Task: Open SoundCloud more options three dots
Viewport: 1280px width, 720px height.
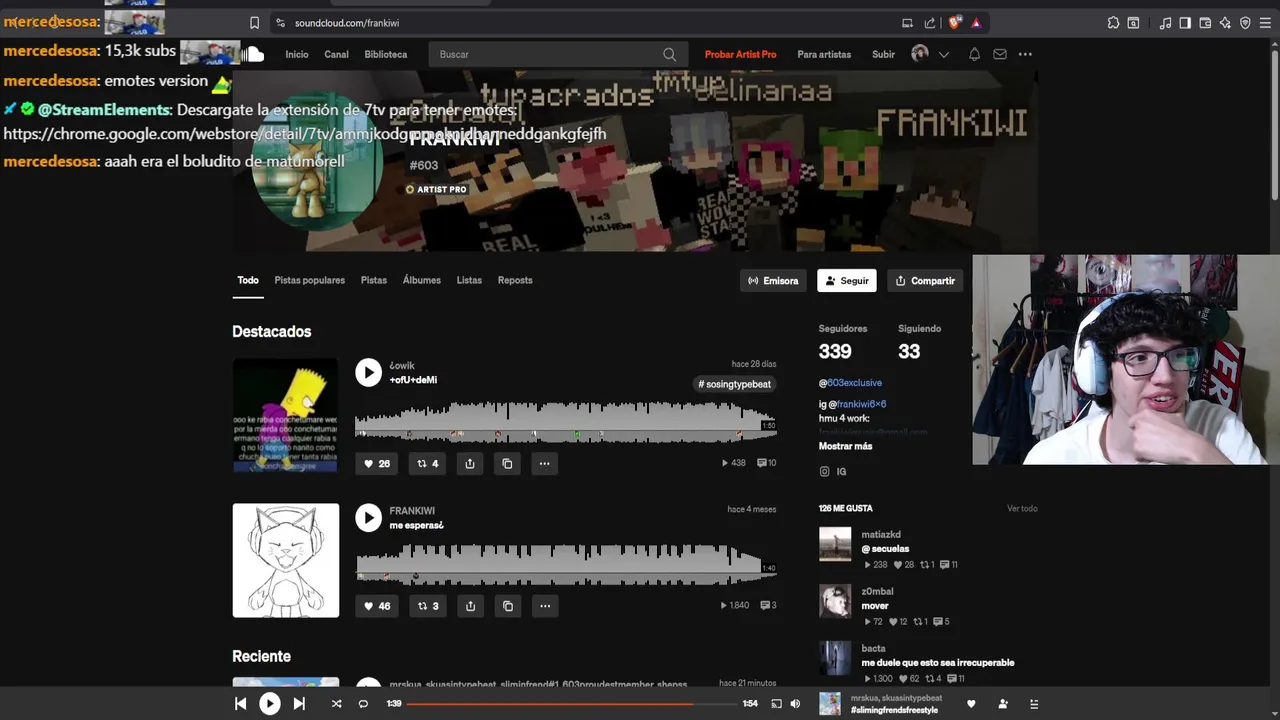Action: pos(1025,54)
